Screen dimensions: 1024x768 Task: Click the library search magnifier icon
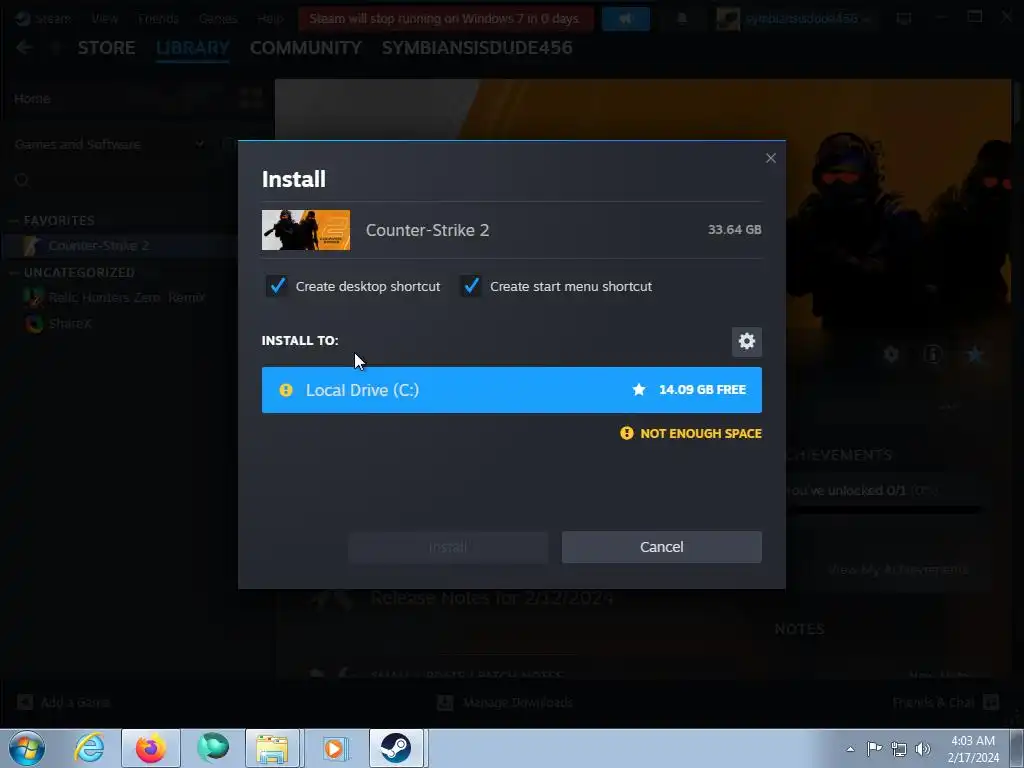[x=22, y=180]
